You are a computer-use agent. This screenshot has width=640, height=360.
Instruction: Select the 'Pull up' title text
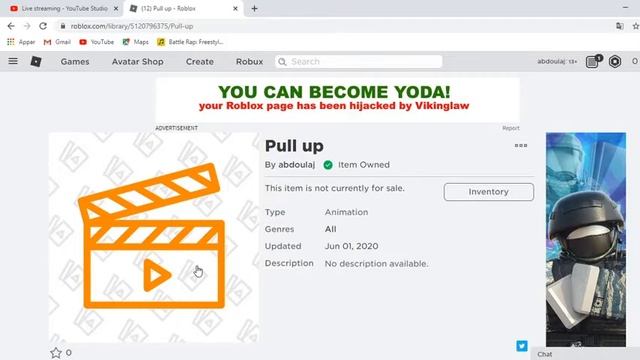[x=294, y=146]
